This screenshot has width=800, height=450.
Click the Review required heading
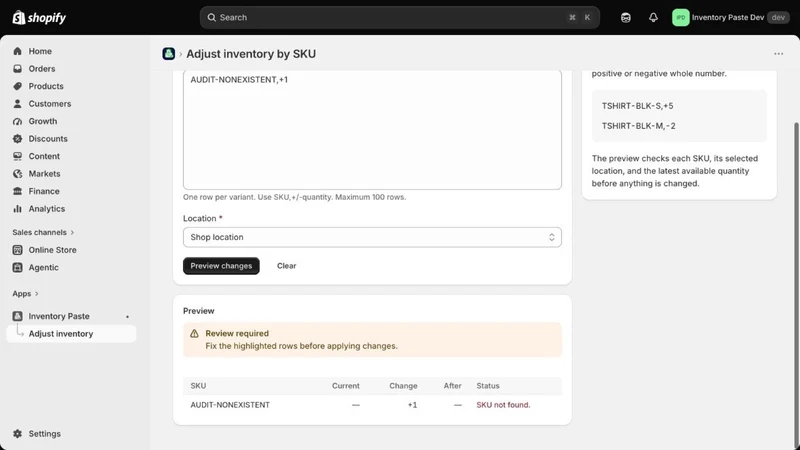tap(237, 333)
